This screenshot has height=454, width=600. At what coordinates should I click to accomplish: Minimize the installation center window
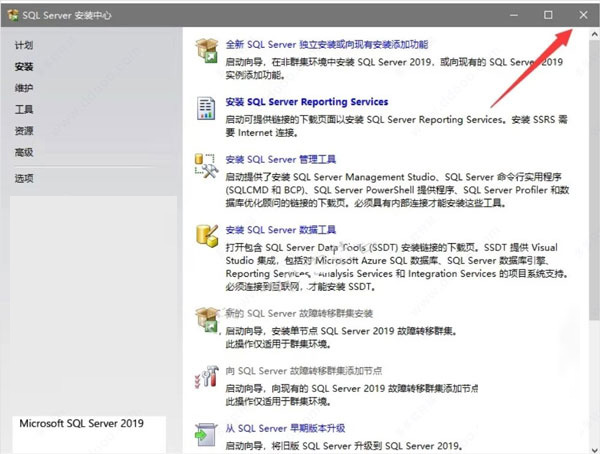514,15
